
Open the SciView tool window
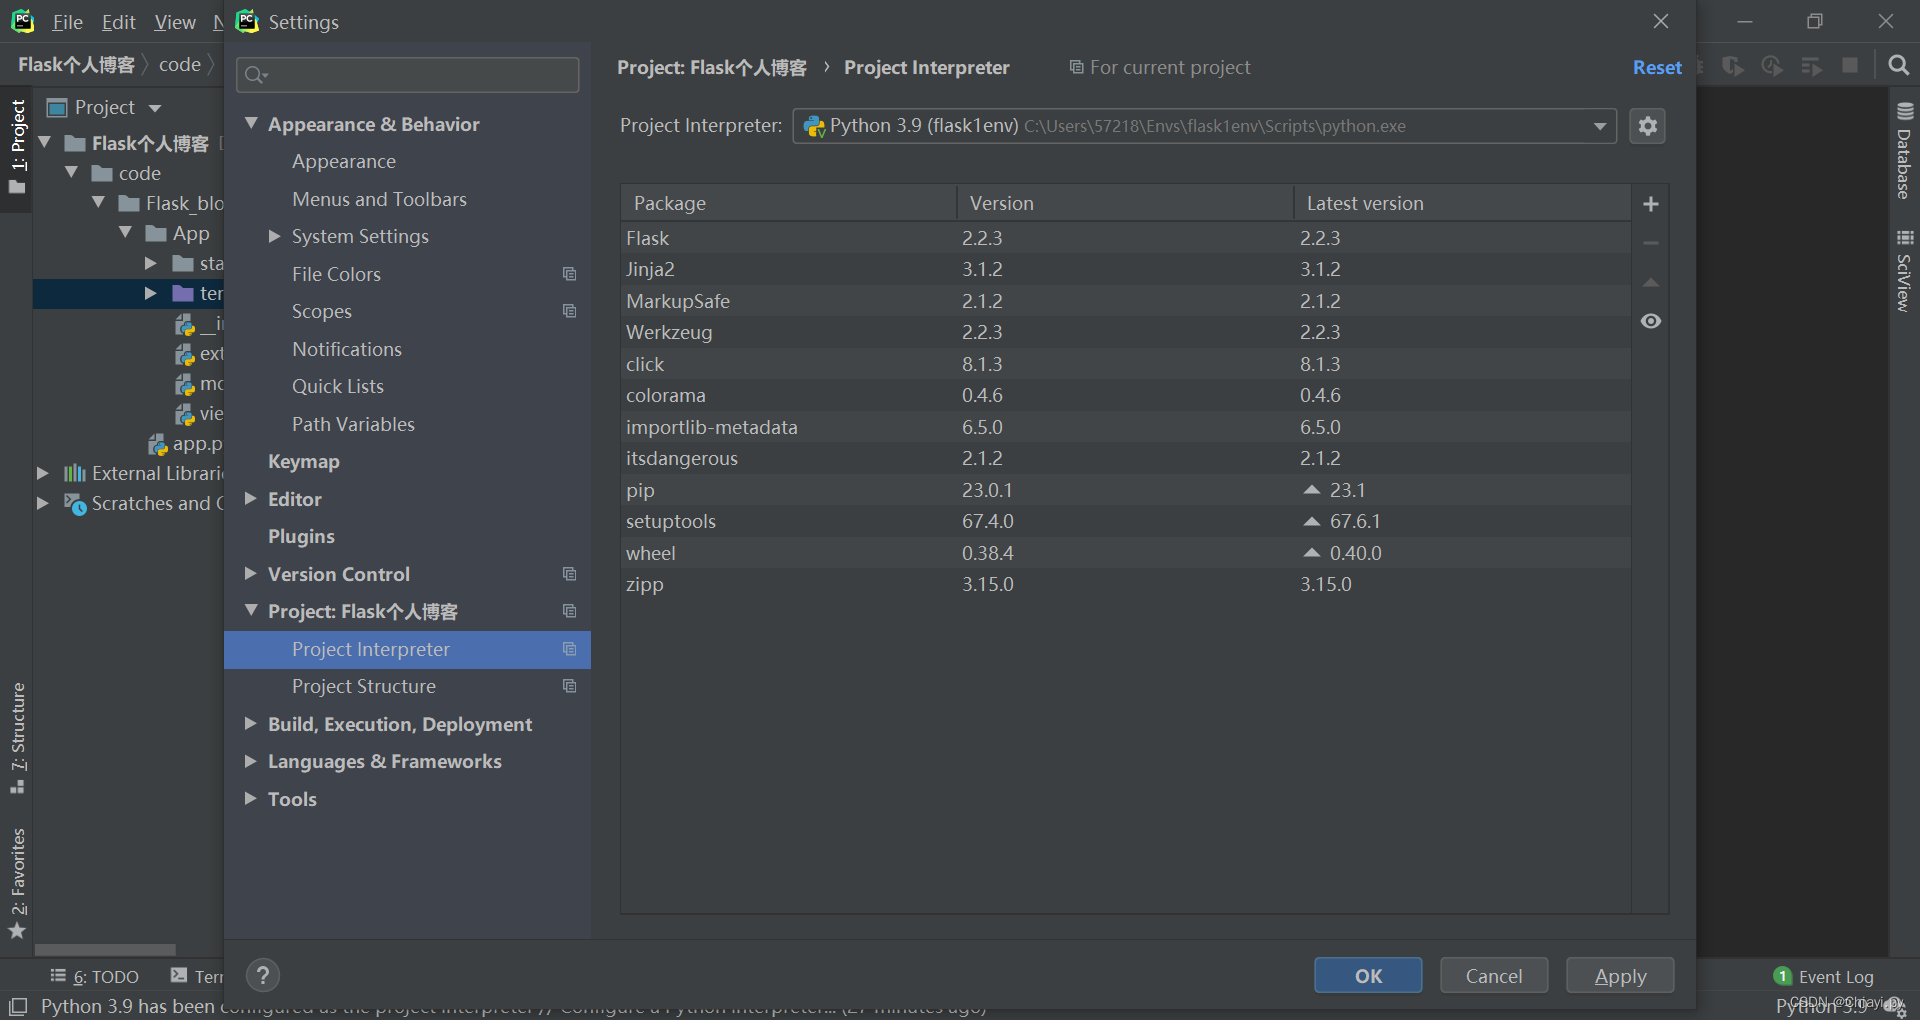pos(1904,271)
